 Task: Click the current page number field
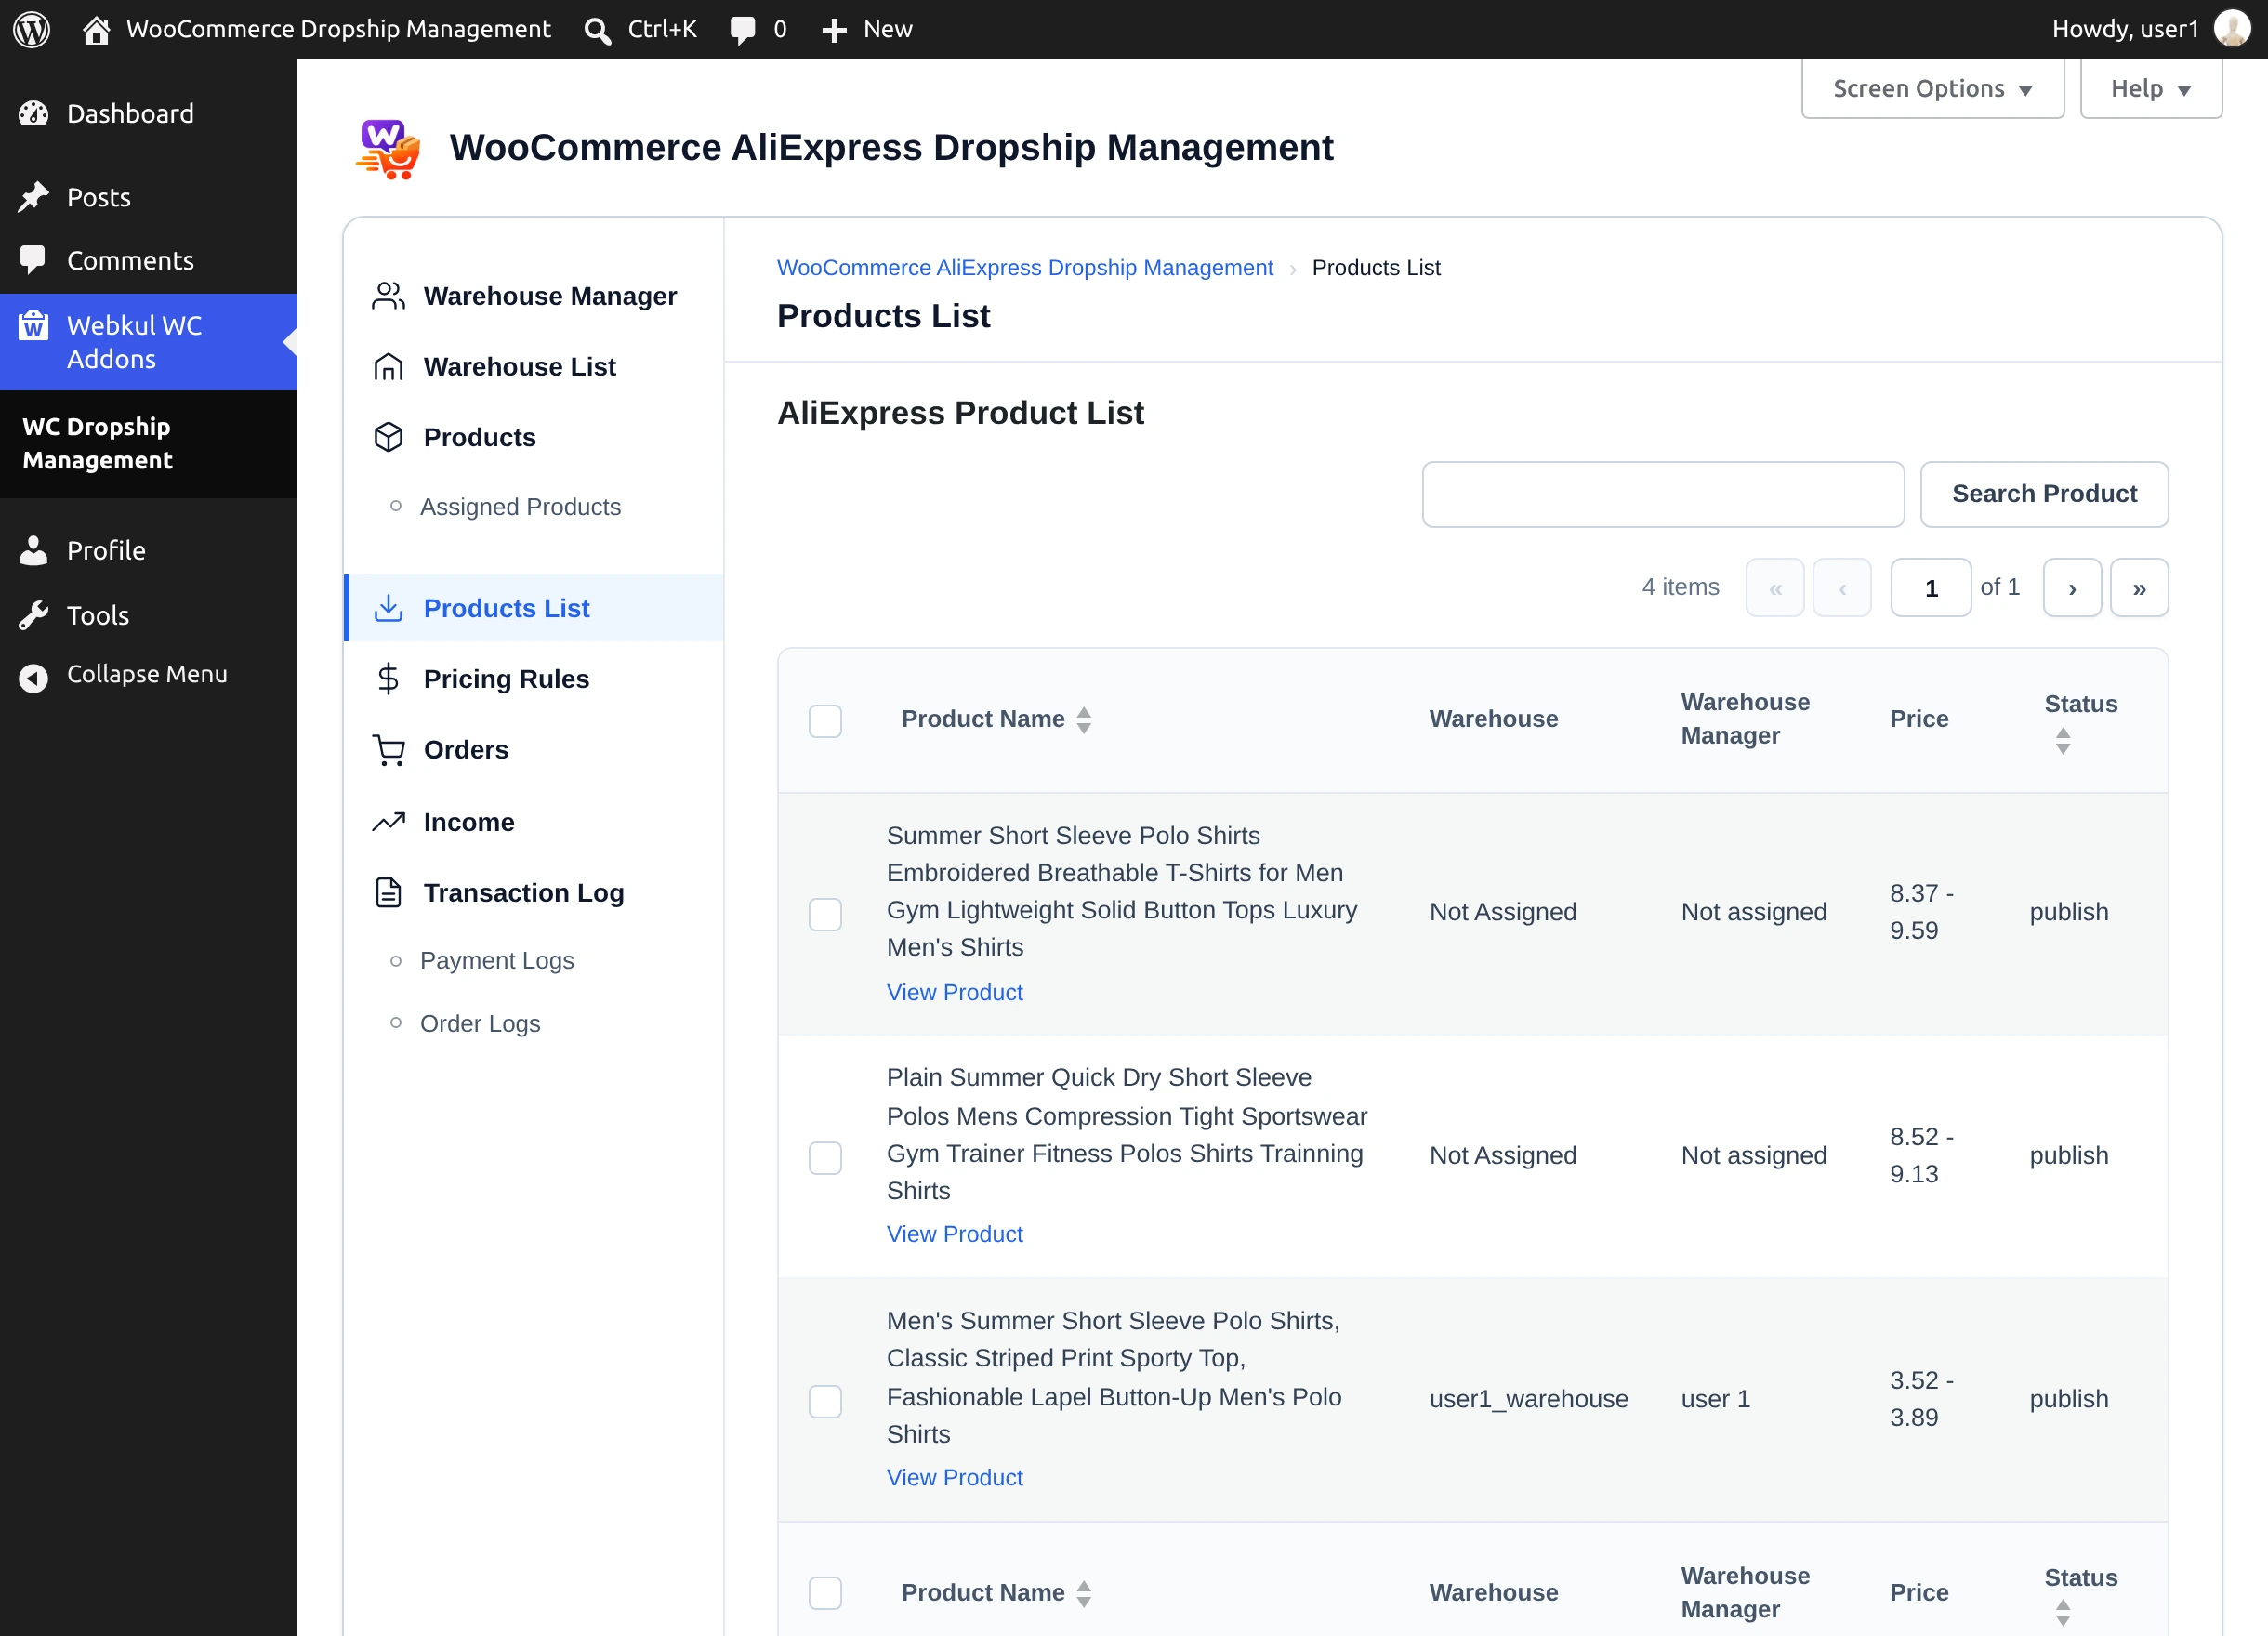coord(1931,588)
